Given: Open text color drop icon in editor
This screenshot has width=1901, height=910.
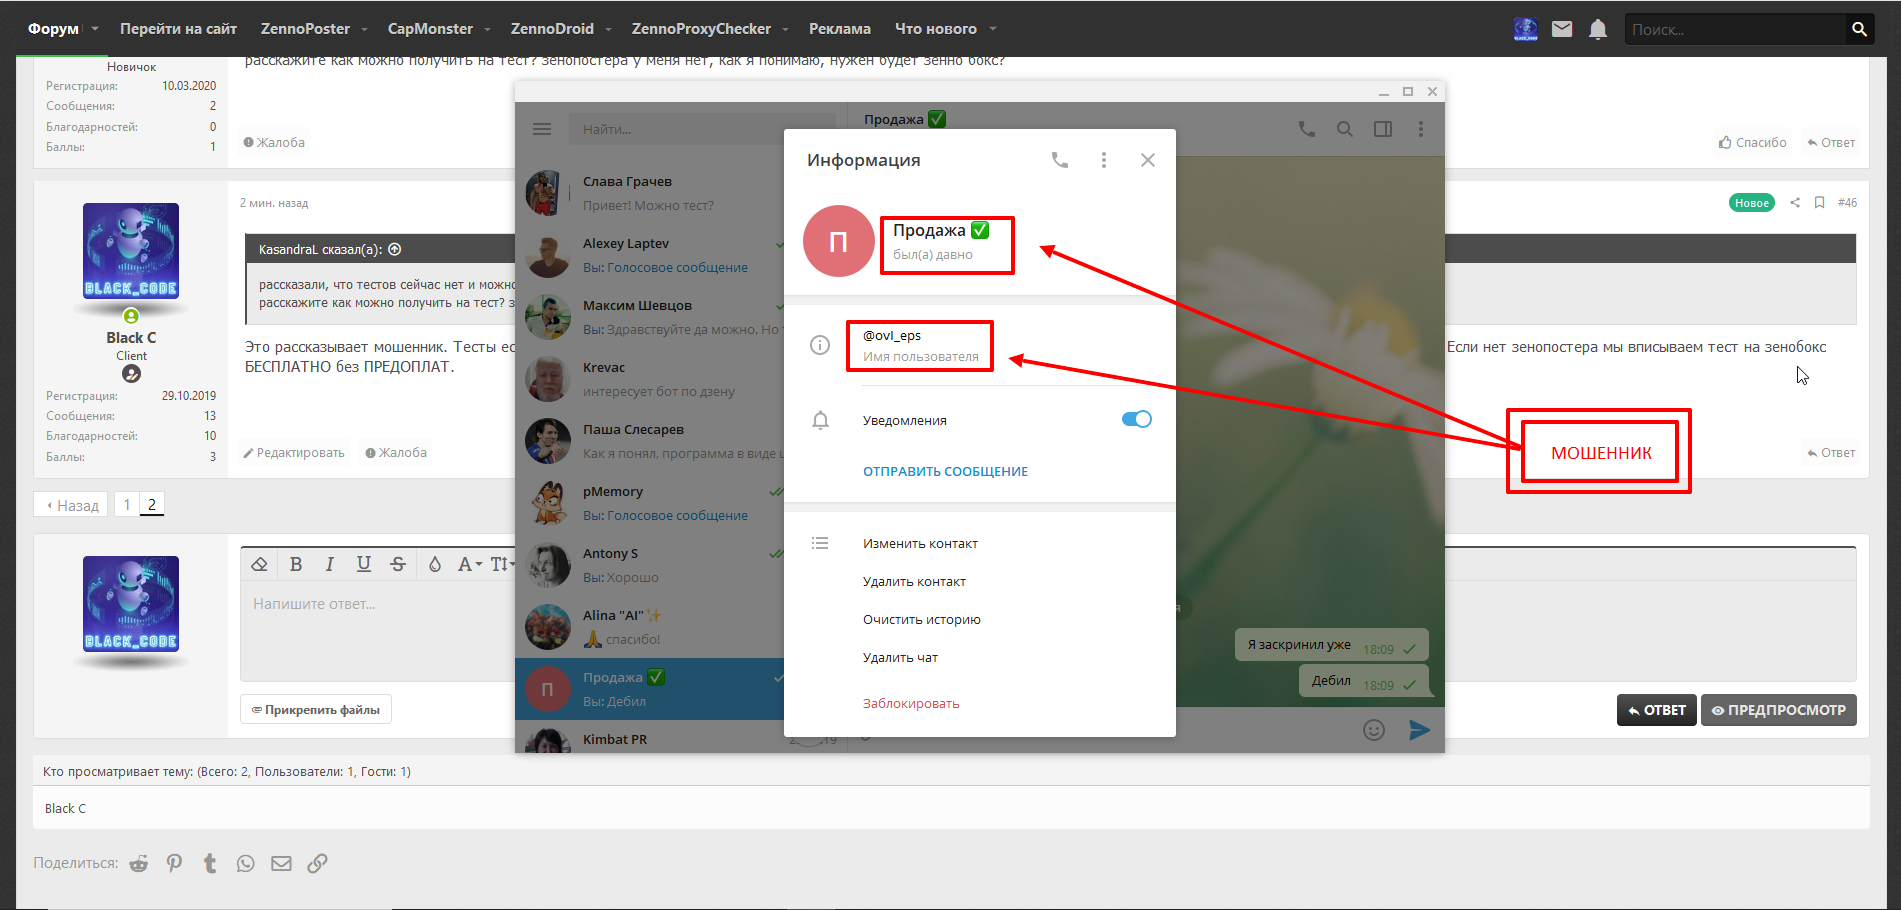Looking at the screenshot, I should 435,564.
